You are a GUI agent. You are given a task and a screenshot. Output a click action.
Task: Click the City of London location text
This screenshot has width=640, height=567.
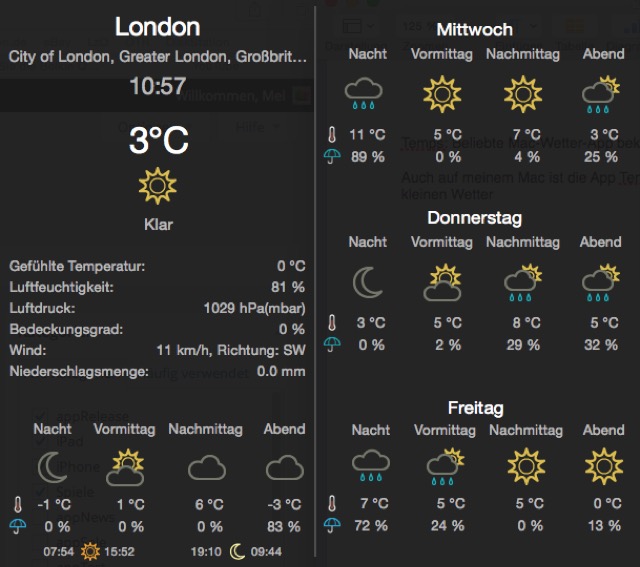157,57
